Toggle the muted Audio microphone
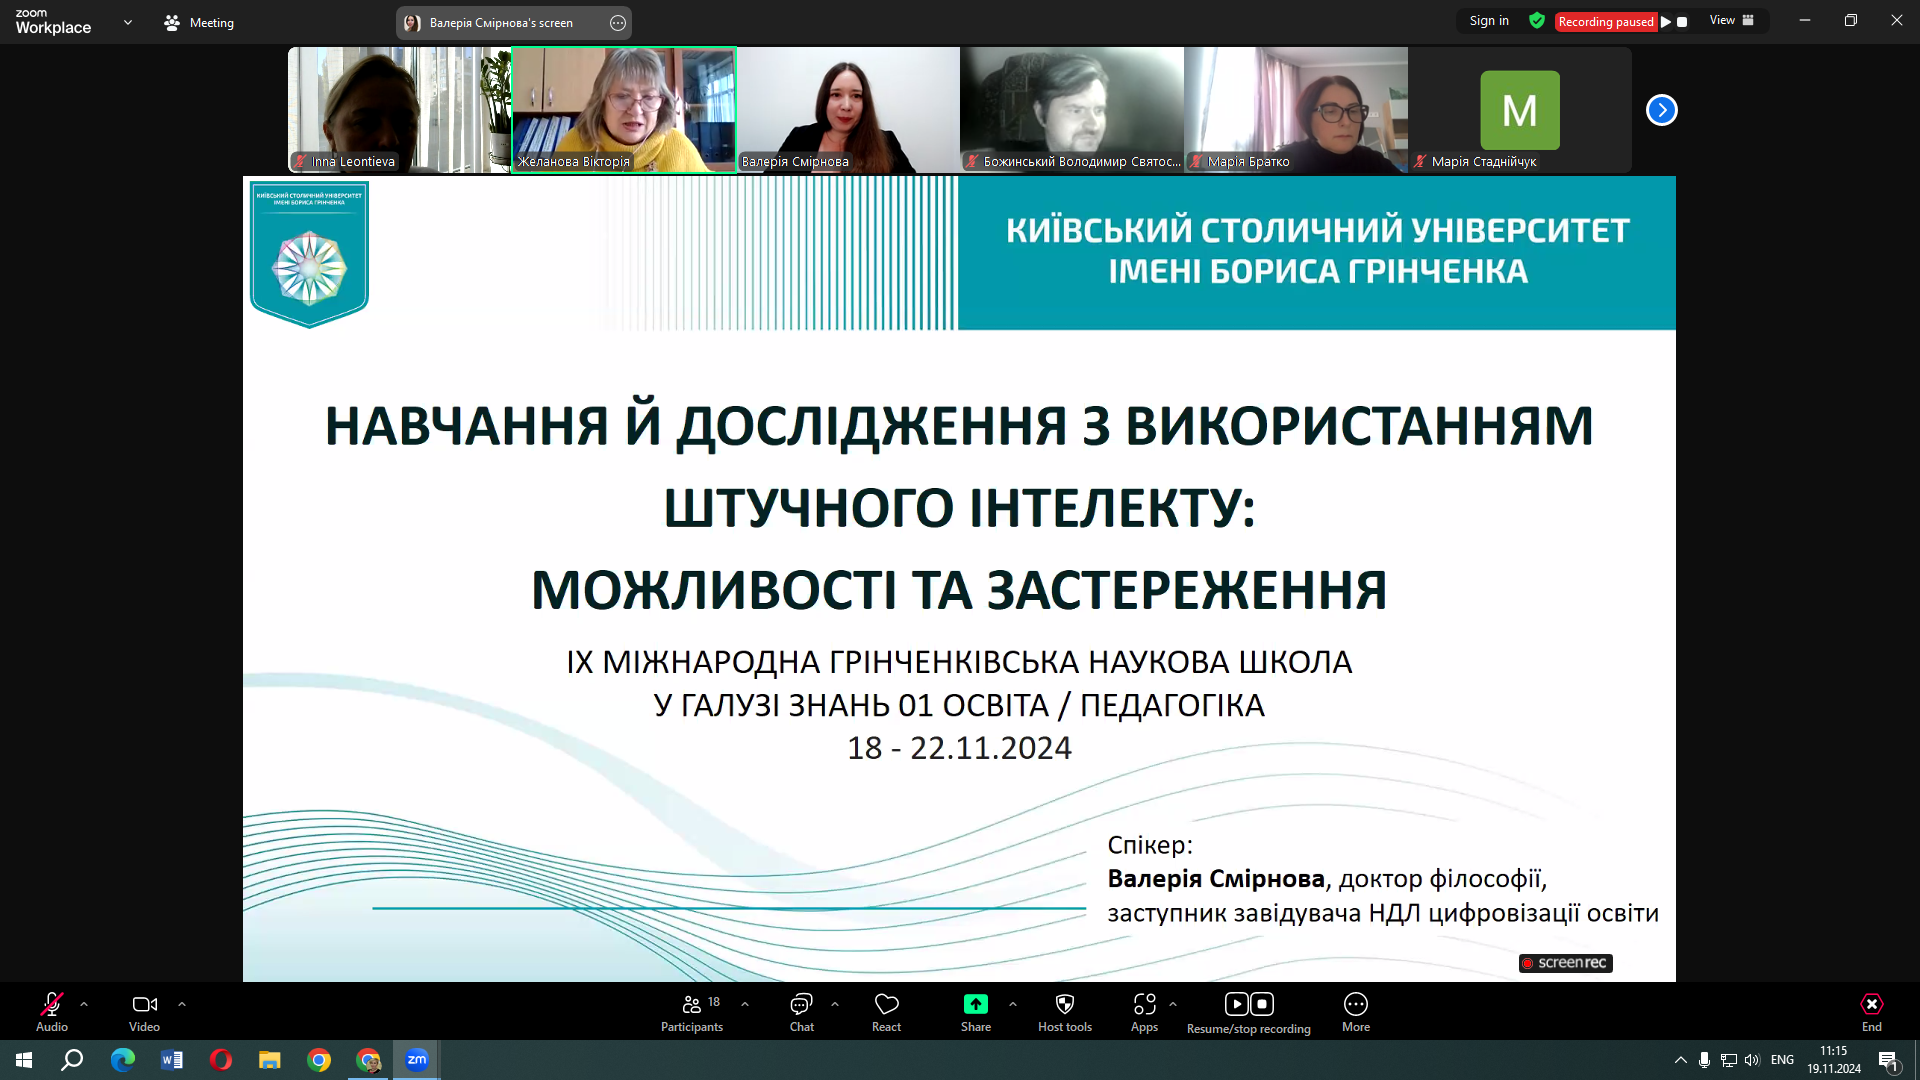This screenshot has width=1920, height=1080. click(52, 1004)
